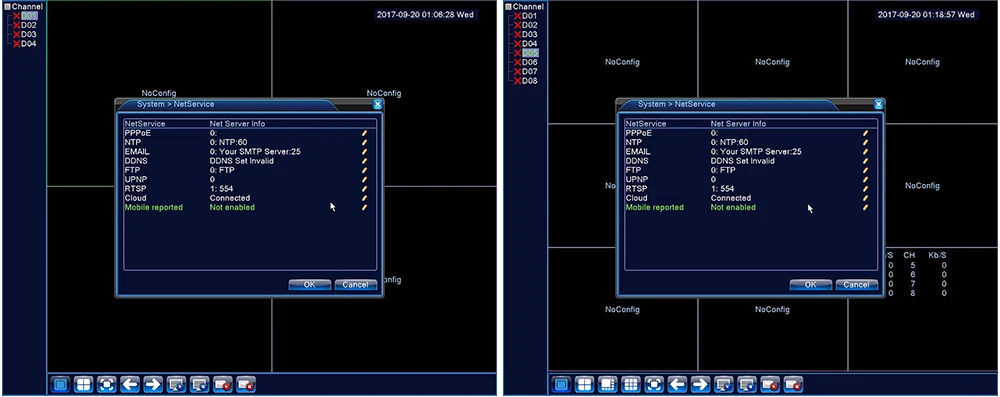Start all previews with blue play monitor icon, left screen
The width and height of the screenshot is (1000, 397).
[176, 384]
